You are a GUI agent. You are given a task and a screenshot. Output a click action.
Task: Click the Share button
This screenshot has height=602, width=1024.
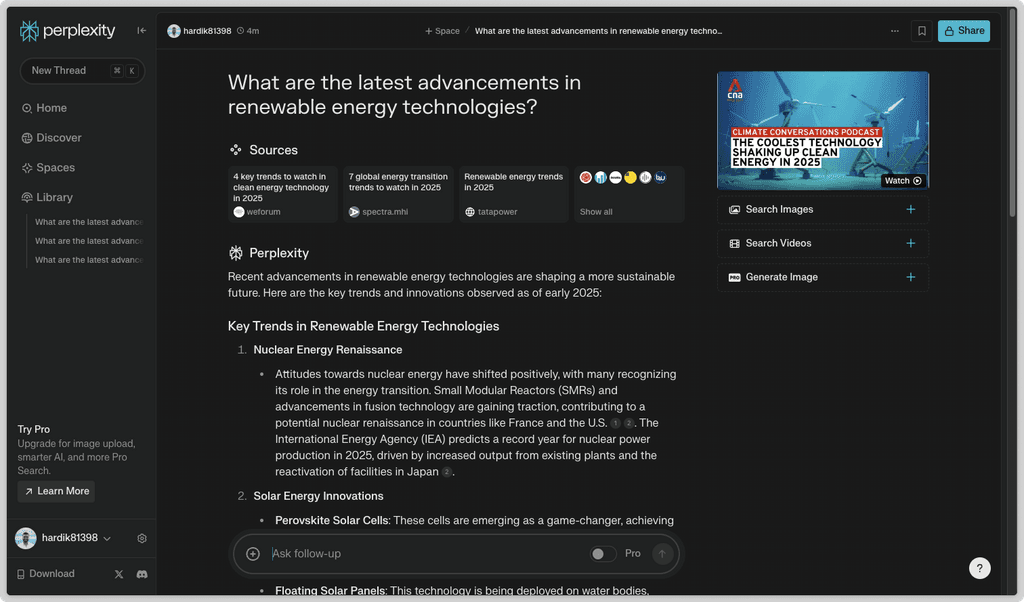click(x=962, y=31)
